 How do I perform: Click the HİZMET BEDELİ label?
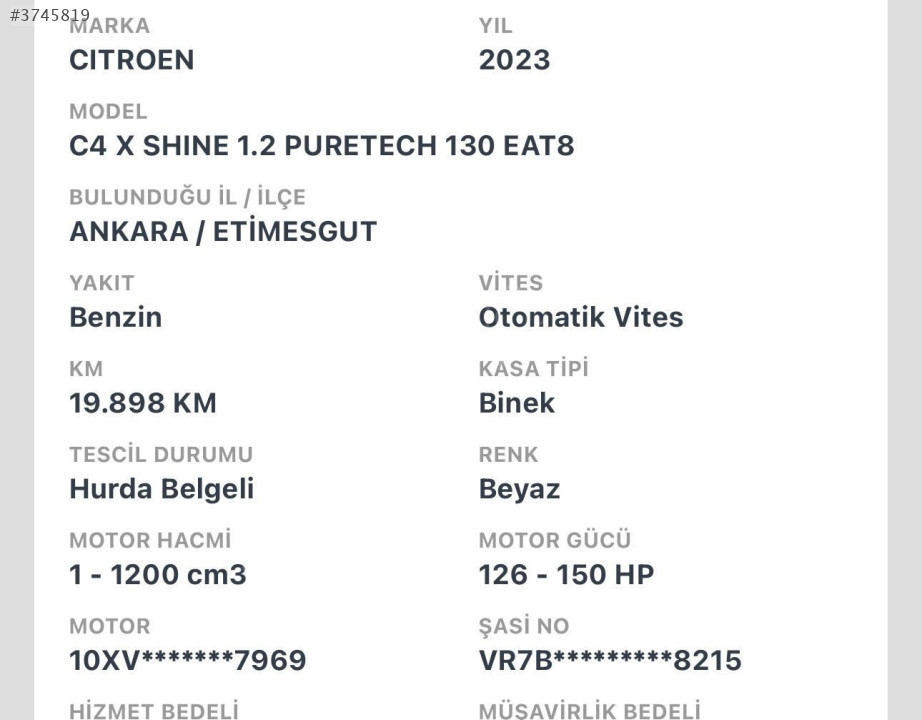click(154, 711)
